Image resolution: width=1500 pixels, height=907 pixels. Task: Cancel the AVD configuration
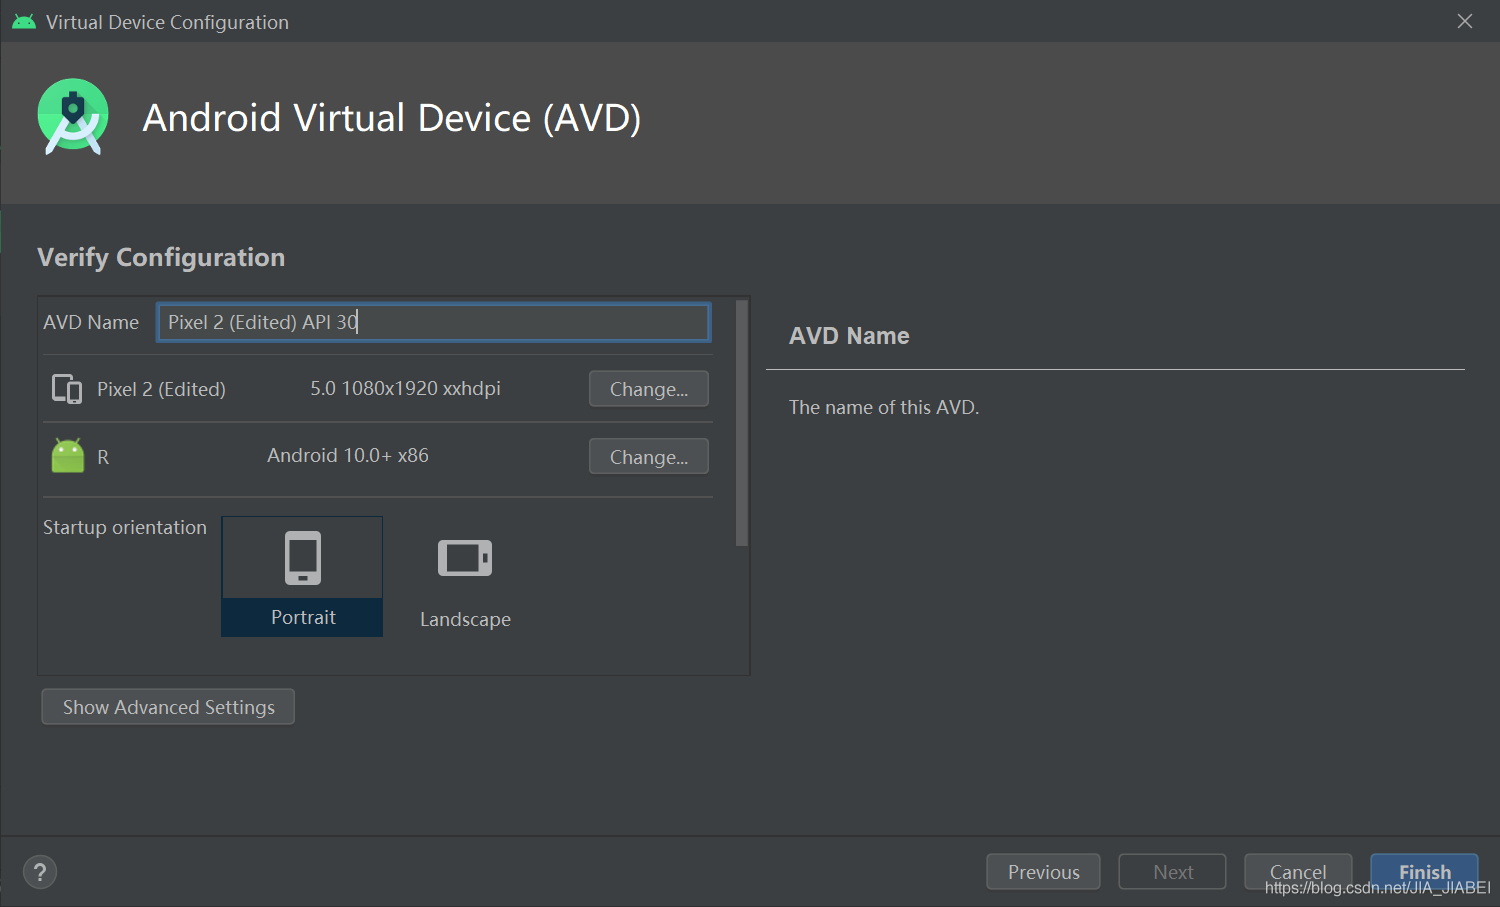[x=1298, y=872]
